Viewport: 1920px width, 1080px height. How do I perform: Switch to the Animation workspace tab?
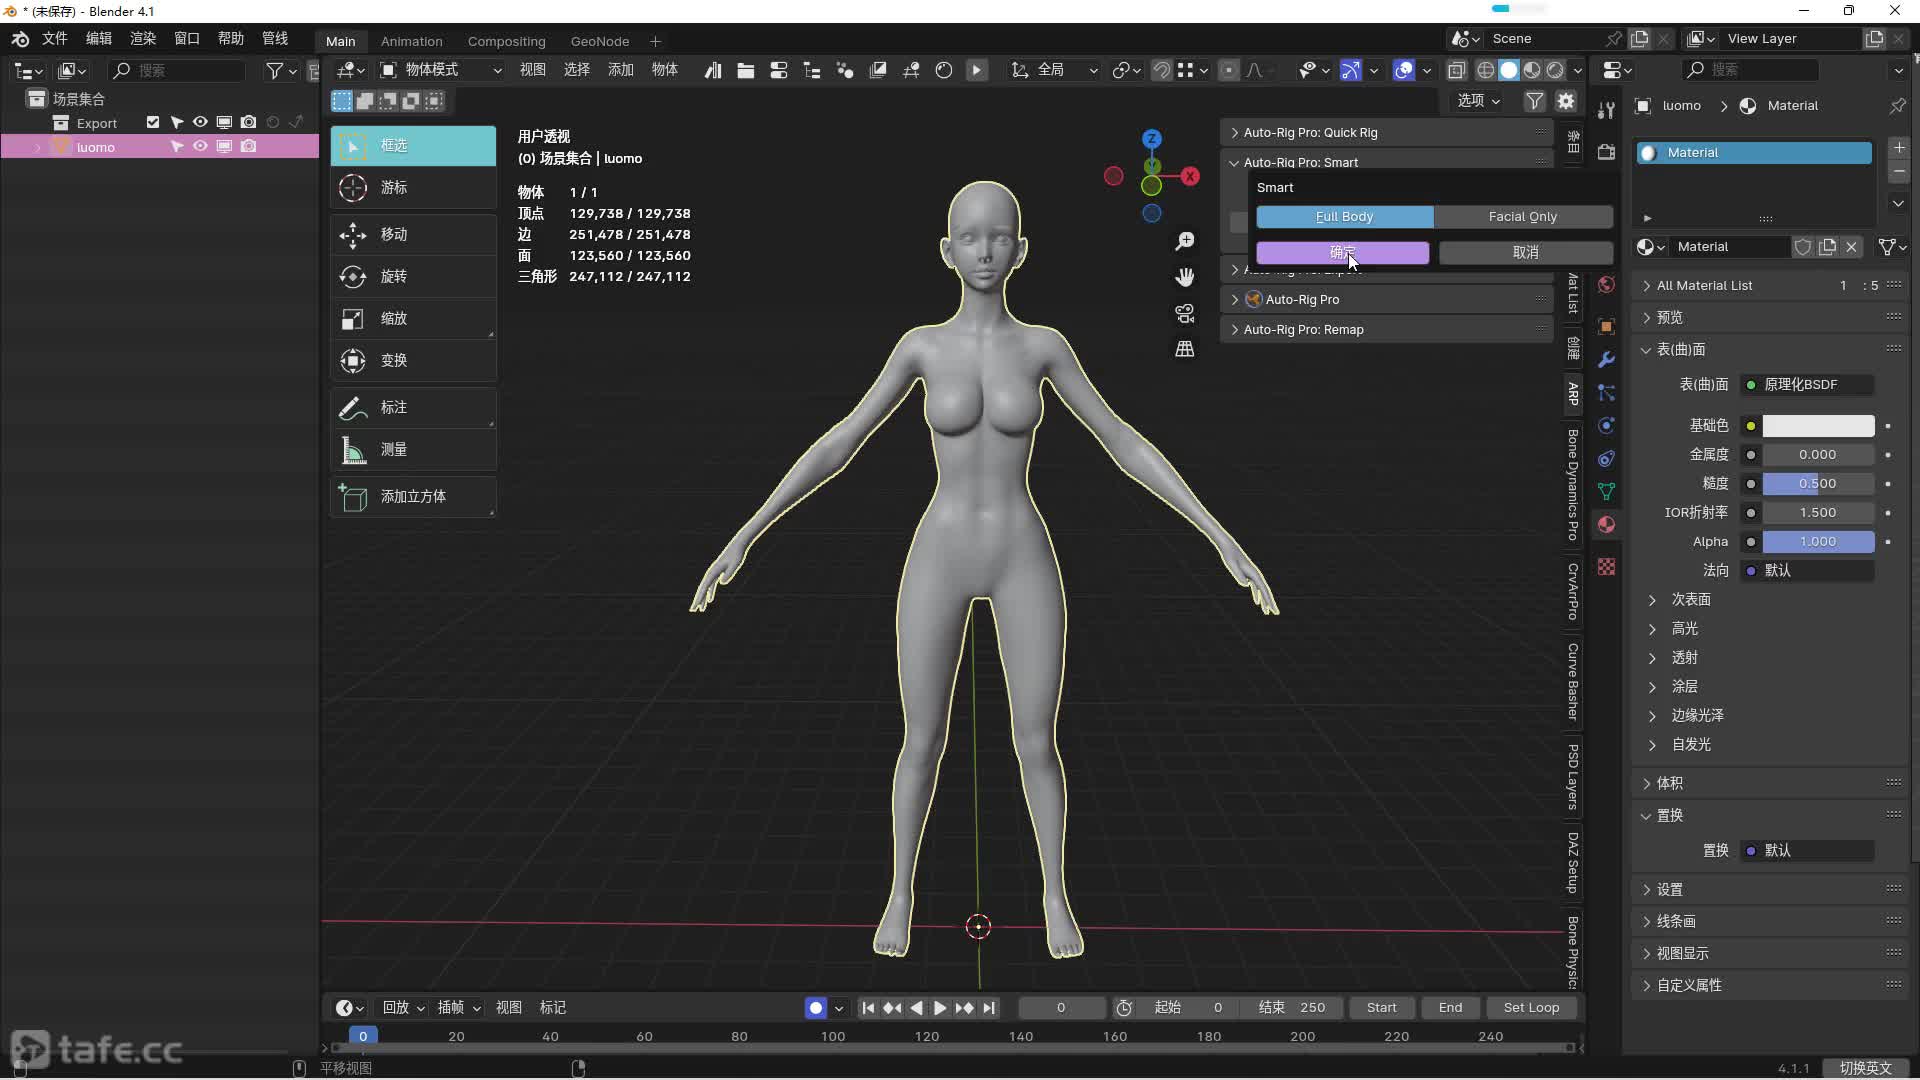pyautogui.click(x=411, y=41)
